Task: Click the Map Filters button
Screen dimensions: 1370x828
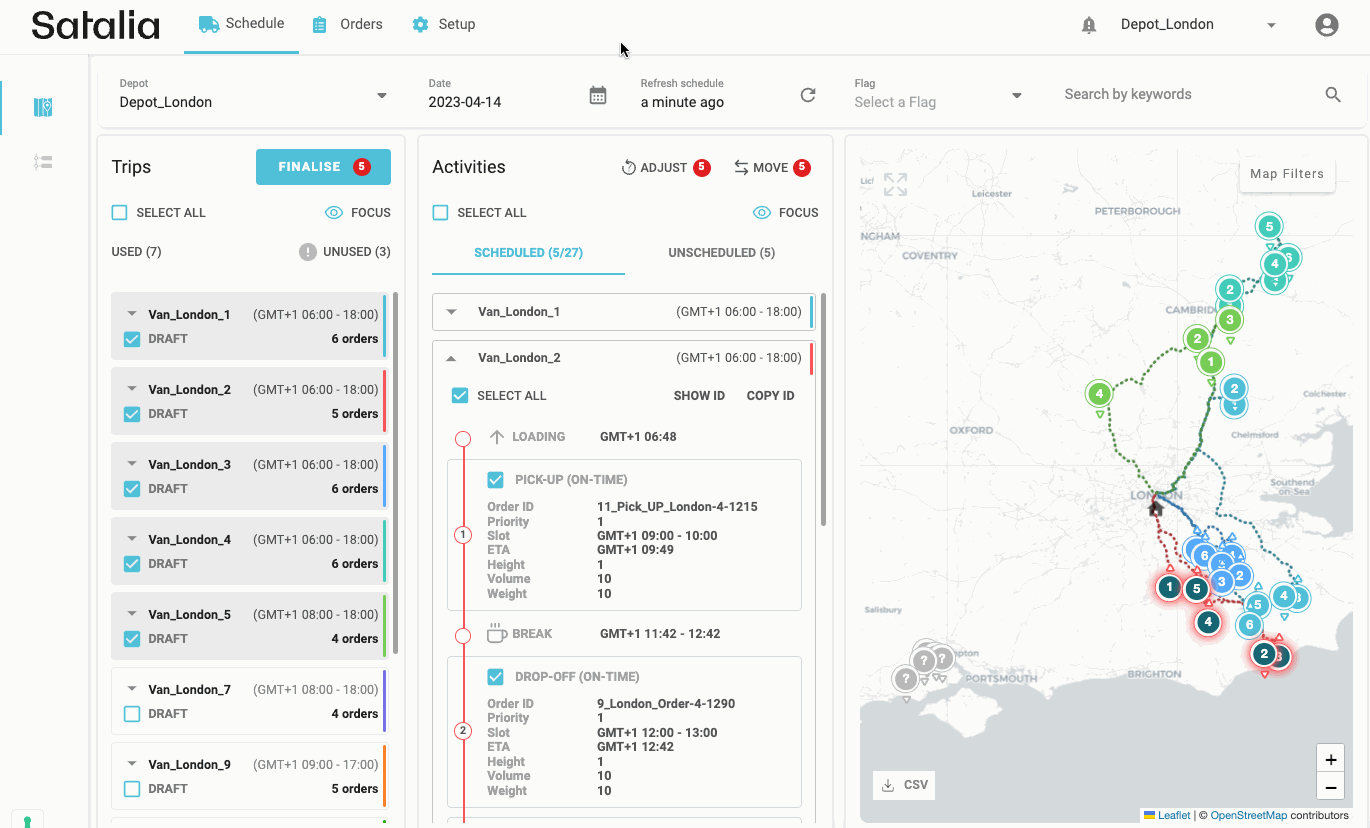Action: (x=1286, y=174)
